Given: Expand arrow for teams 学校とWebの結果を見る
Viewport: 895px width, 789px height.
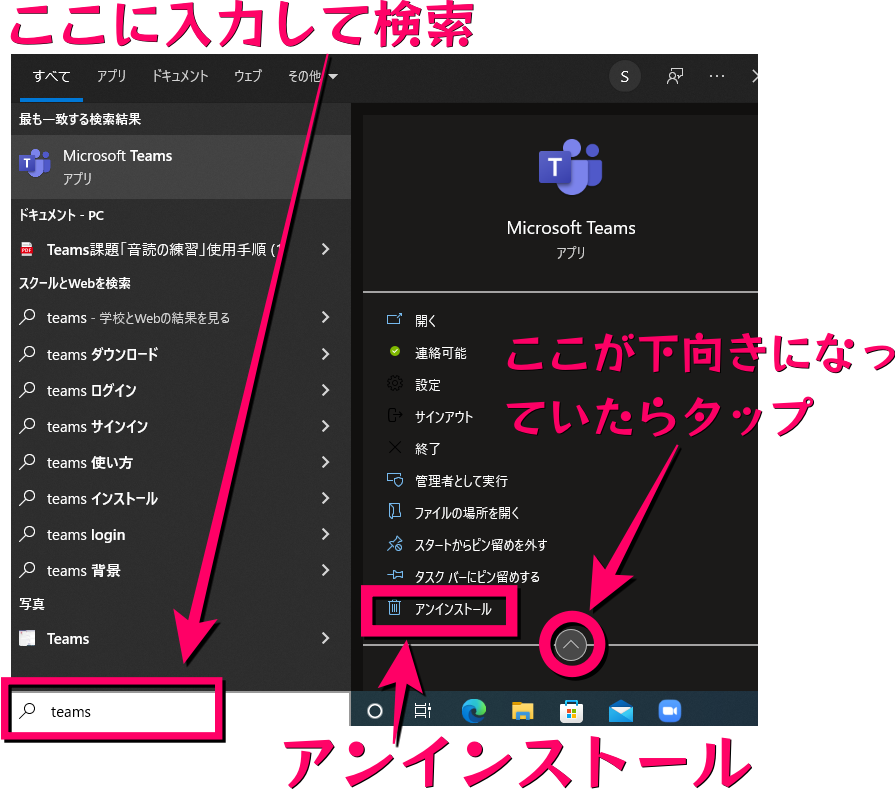Looking at the screenshot, I should coord(325,317).
